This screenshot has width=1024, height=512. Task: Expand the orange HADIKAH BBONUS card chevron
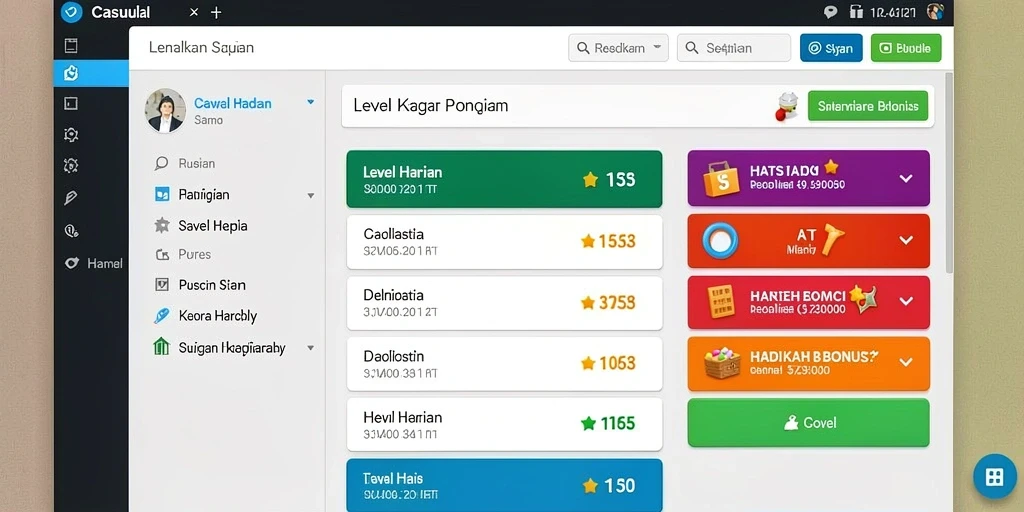pos(906,362)
